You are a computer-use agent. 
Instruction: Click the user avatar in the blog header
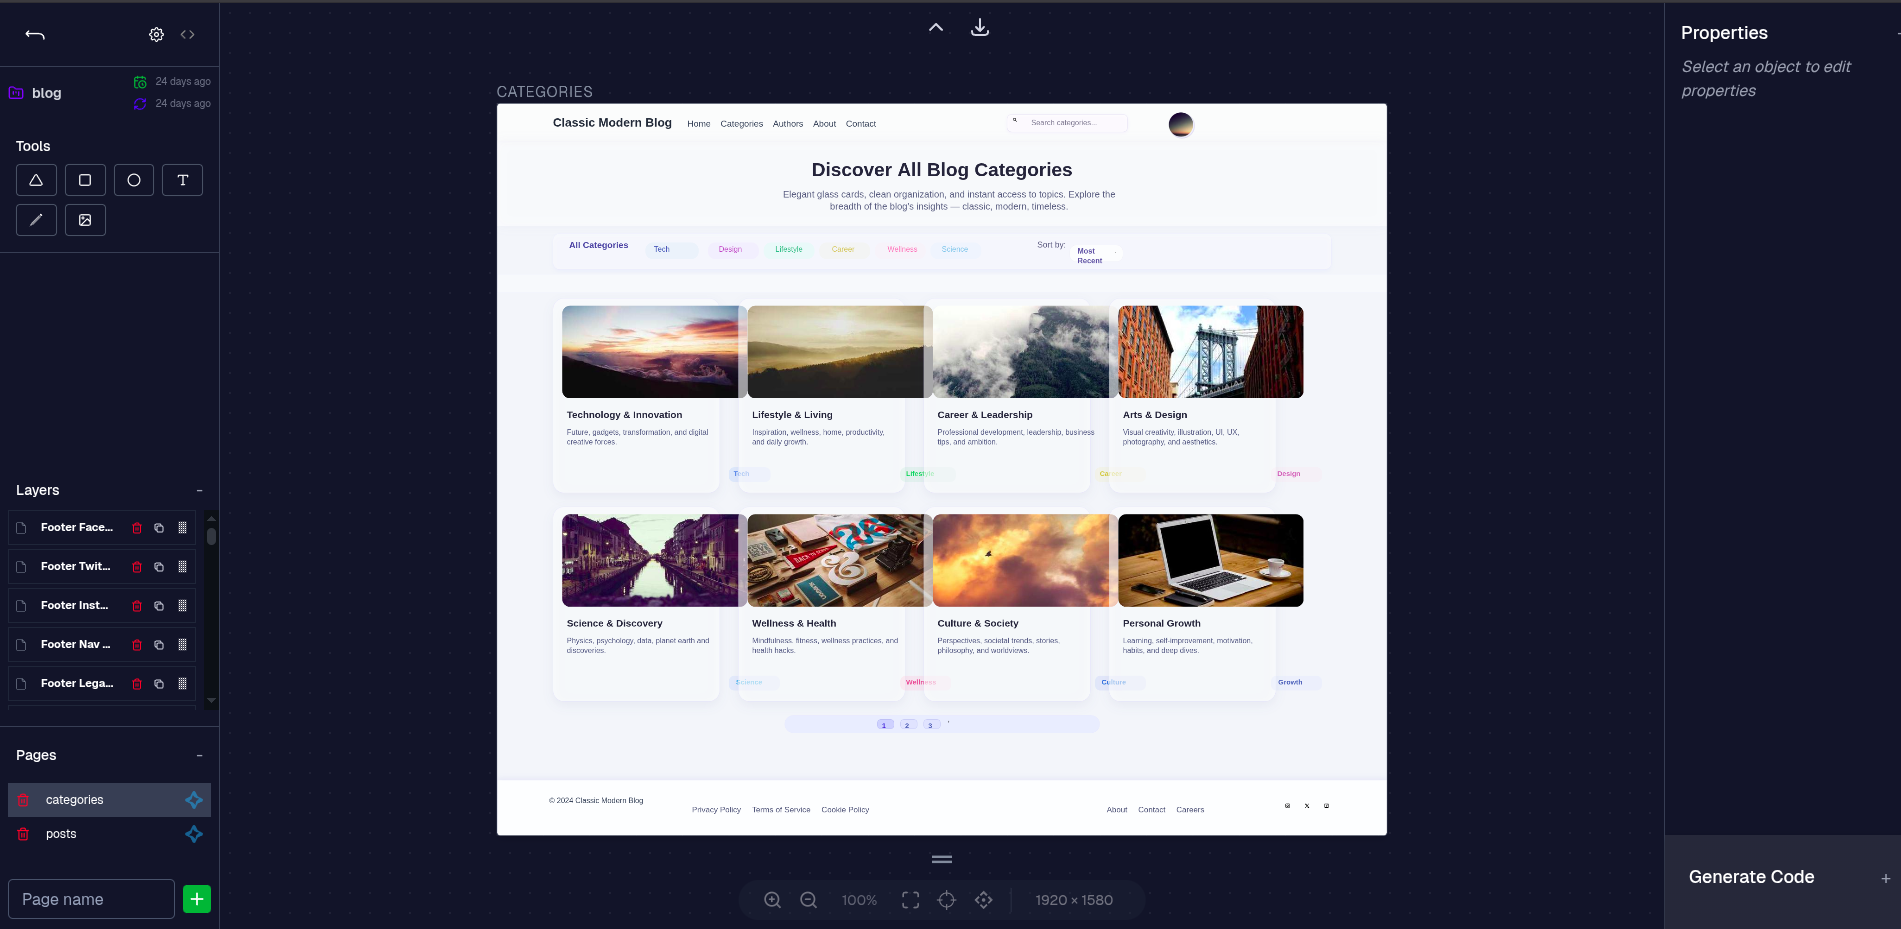(1181, 125)
